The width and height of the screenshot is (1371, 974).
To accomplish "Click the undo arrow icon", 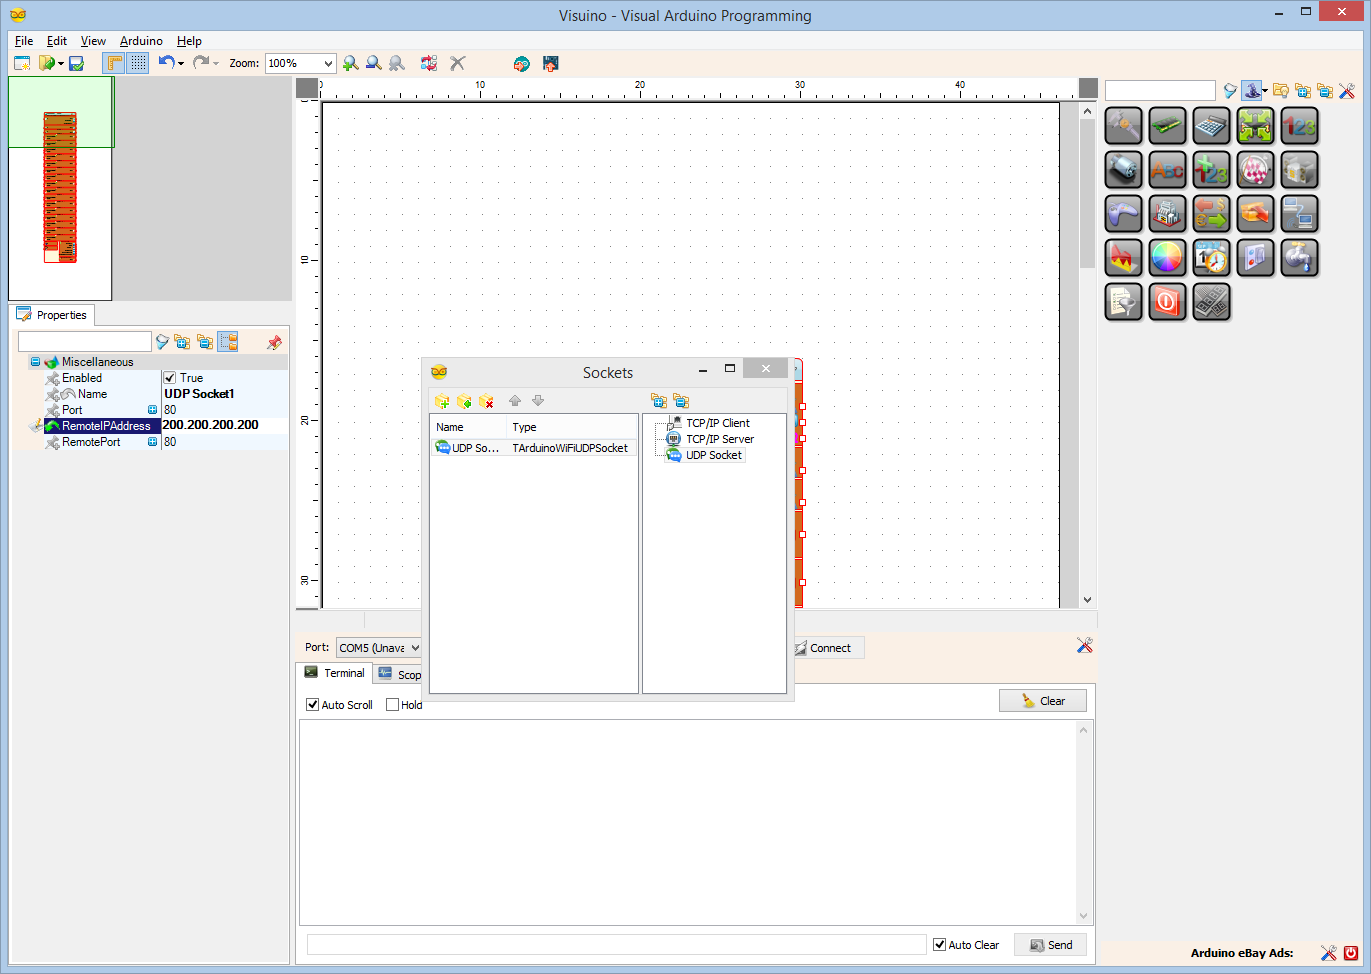I will click(166, 62).
